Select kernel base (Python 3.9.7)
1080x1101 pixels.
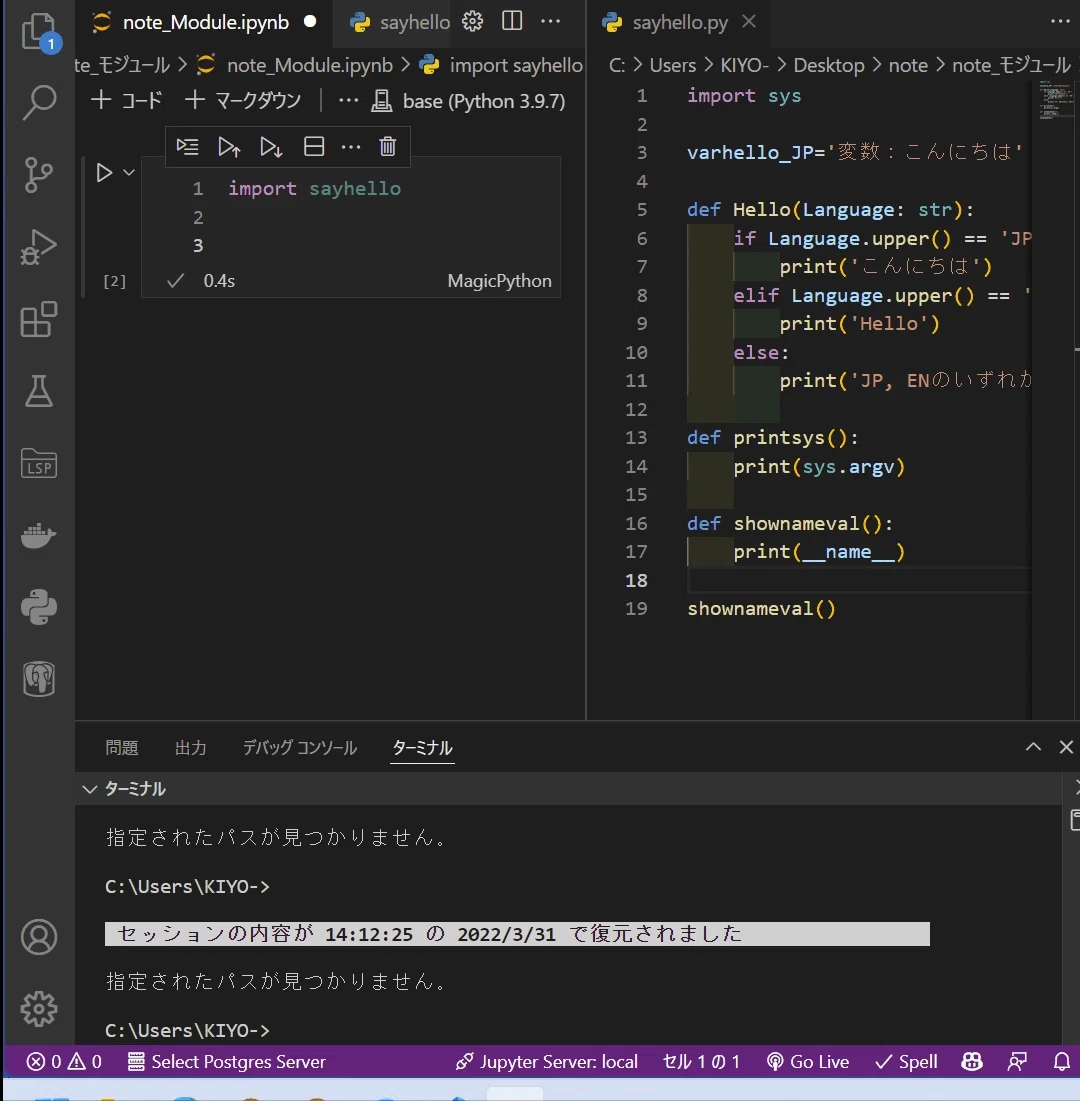click(x=468, y=101)
